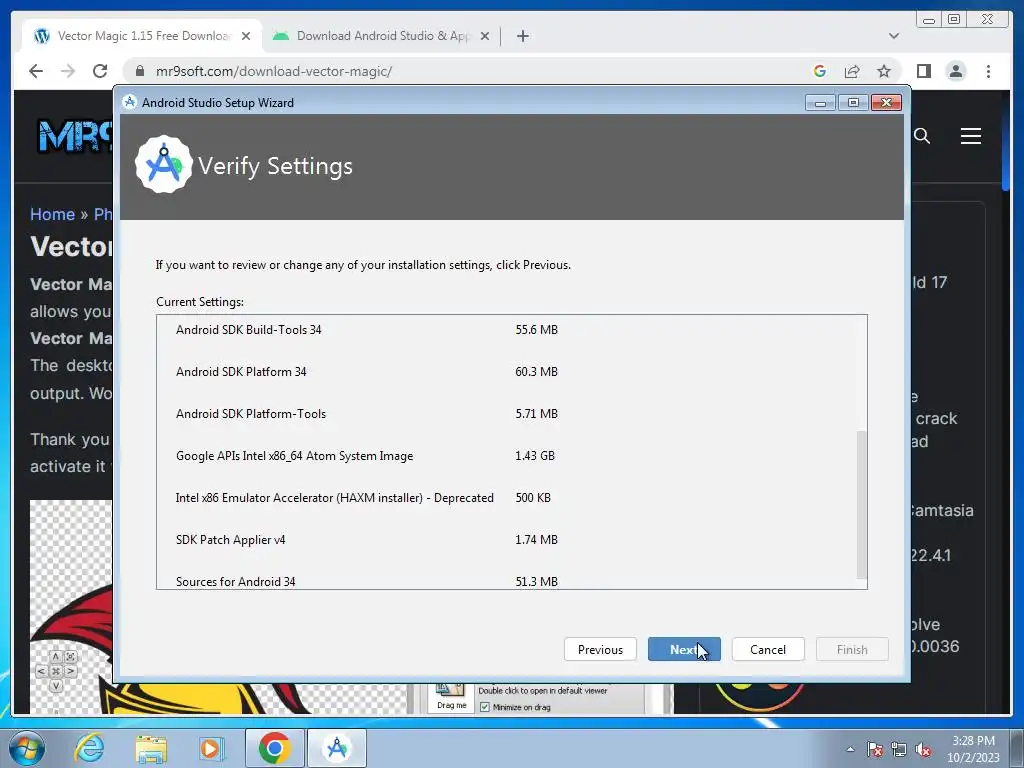Open a new Chrome tab

point(522,36)
